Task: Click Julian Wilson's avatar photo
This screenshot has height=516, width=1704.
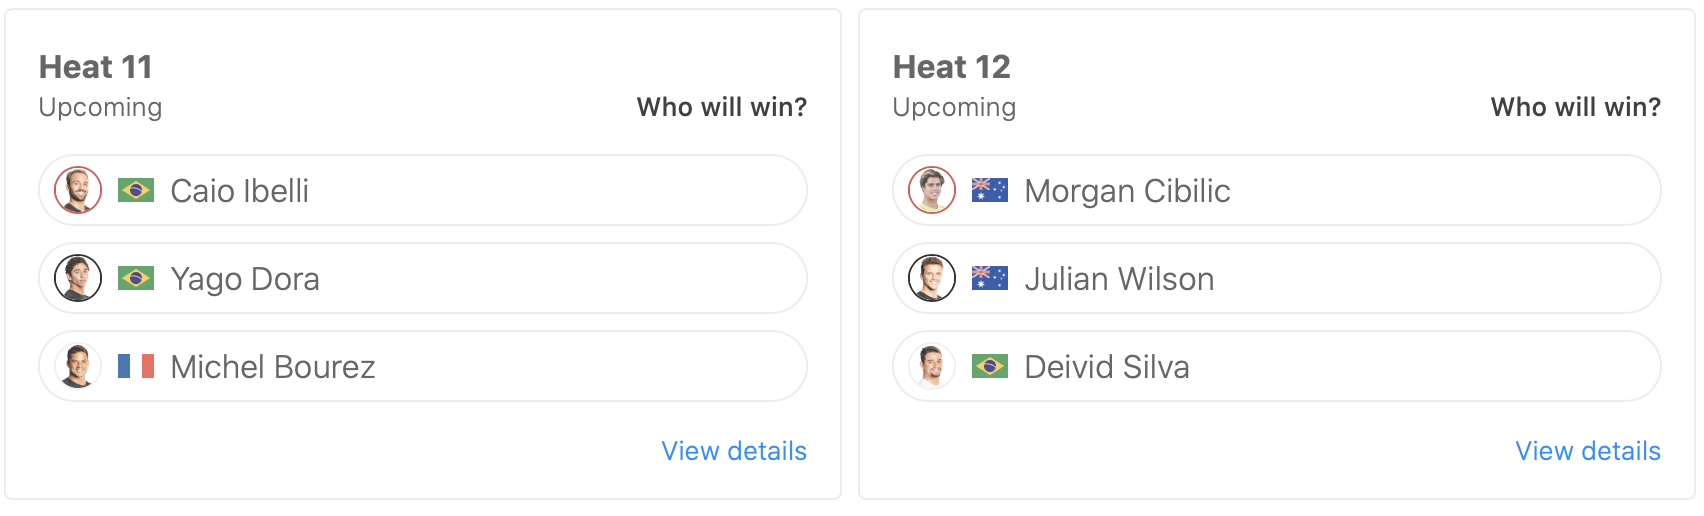Action: [x=932, y=278]
